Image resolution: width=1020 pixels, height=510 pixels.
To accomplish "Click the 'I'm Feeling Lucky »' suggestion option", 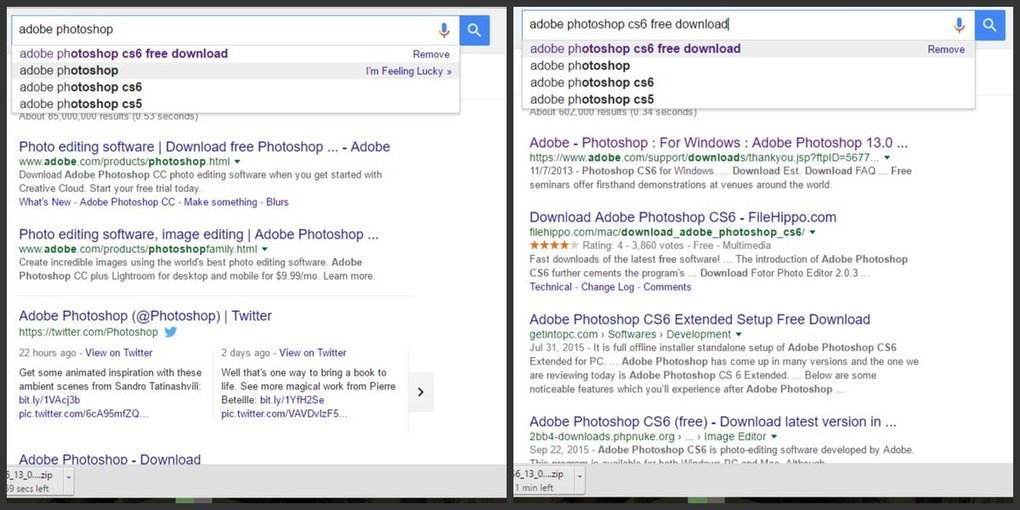I will (x=408, y=71).
